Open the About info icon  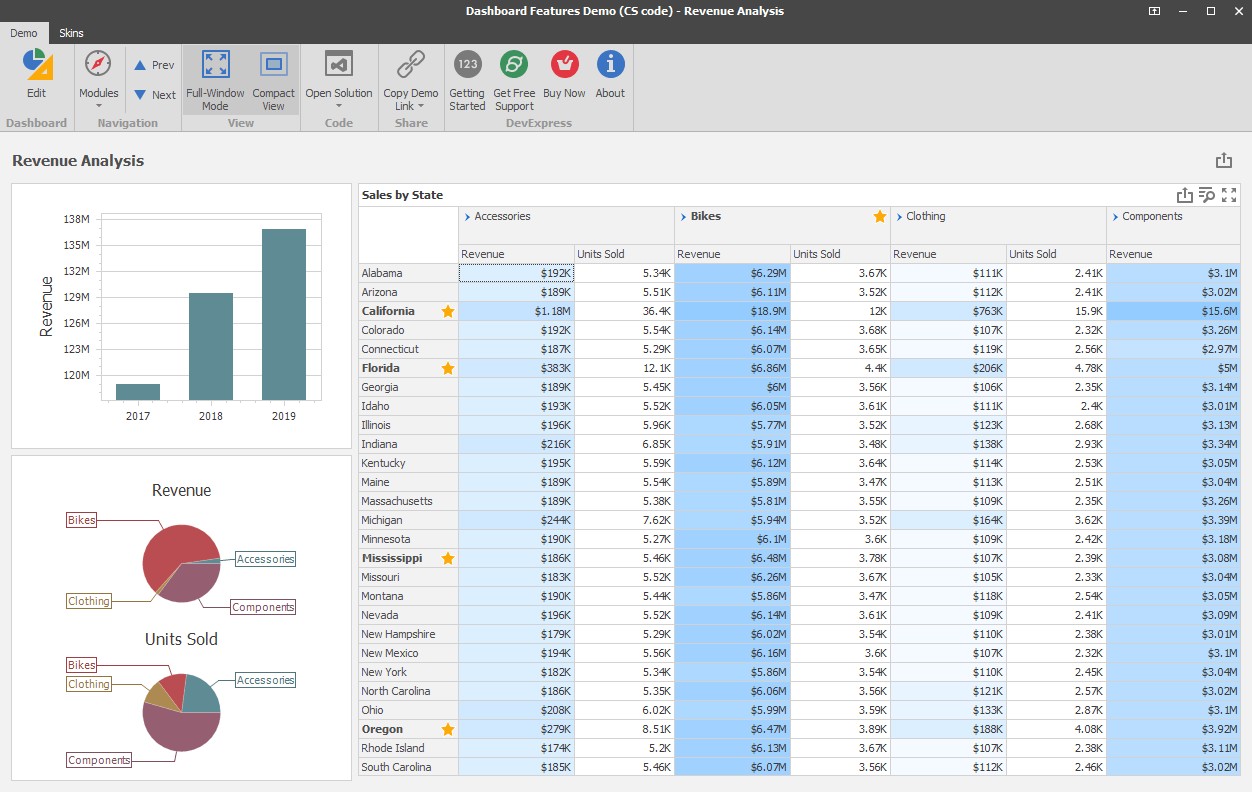(610, 65)
